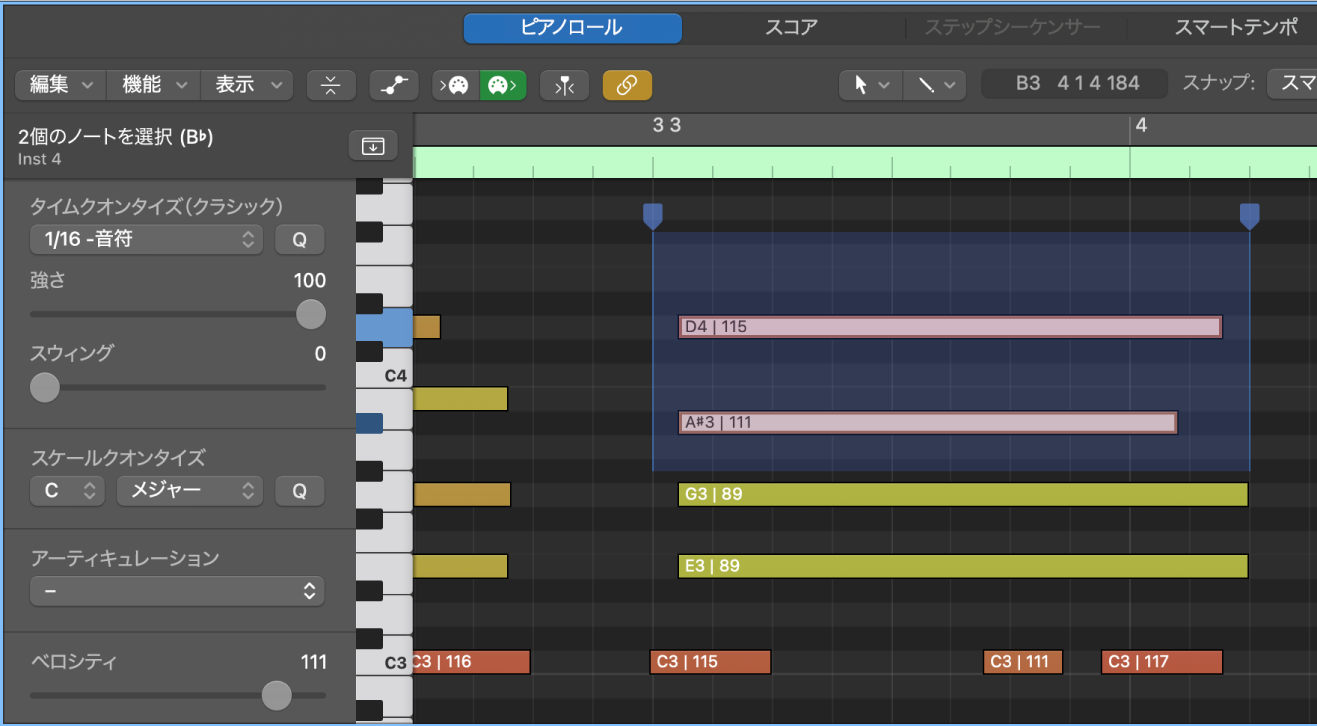1317x726 pixels.
Task: Open the pencil tool menu
Action: (x=934, y=85)
